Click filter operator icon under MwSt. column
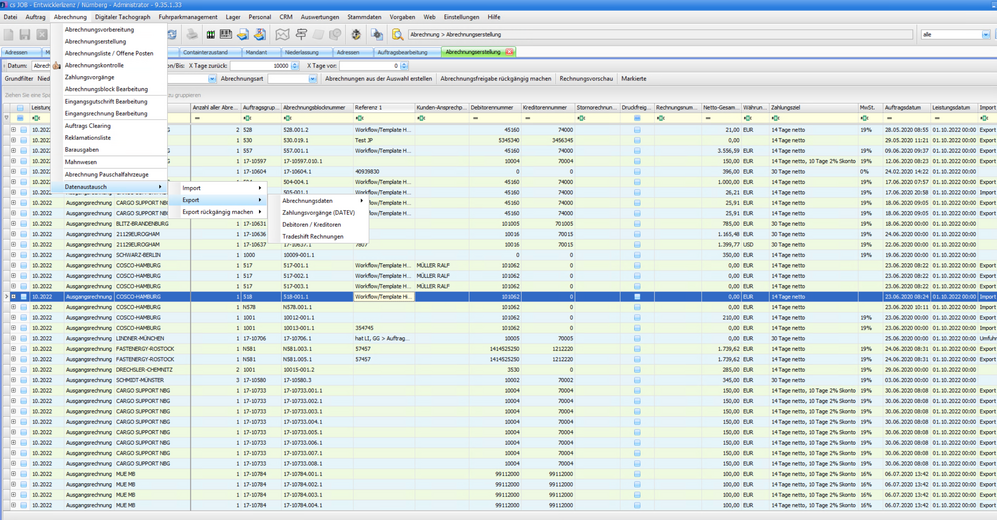 pos(864,118)
